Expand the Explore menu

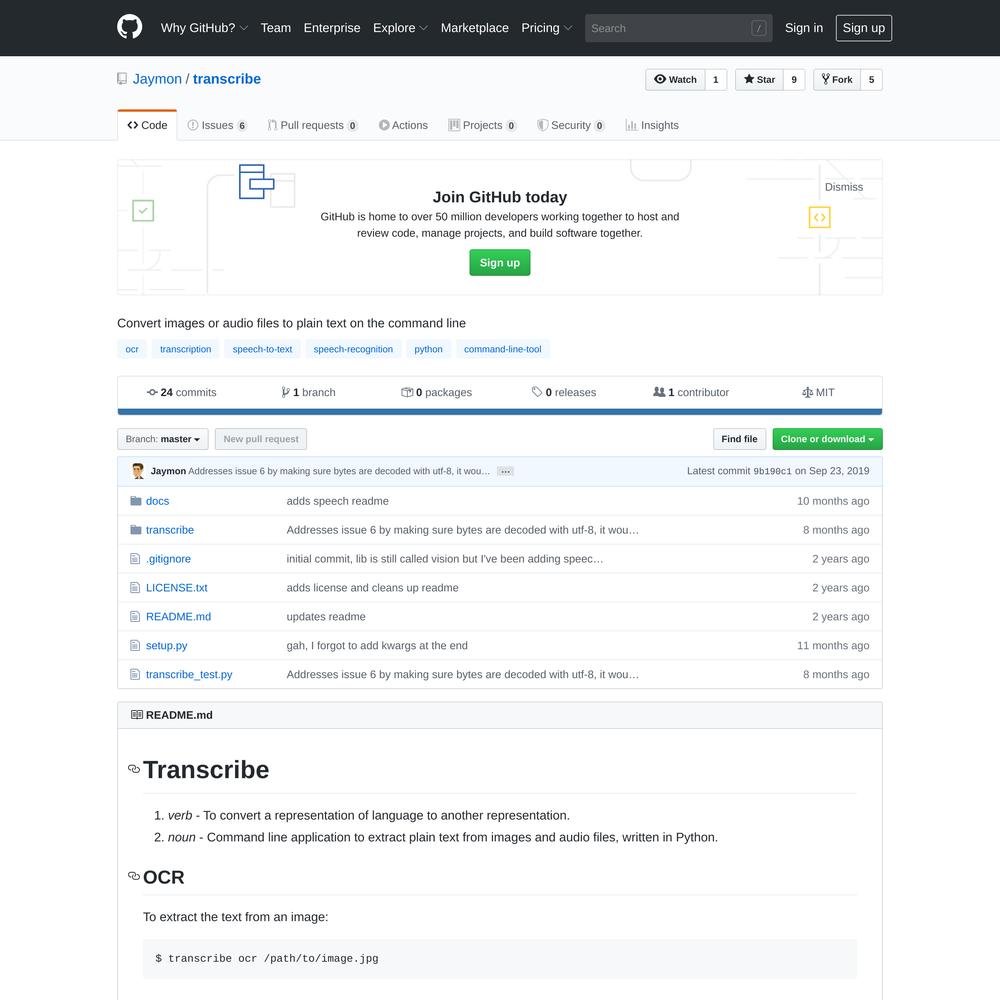click(401, 28)
